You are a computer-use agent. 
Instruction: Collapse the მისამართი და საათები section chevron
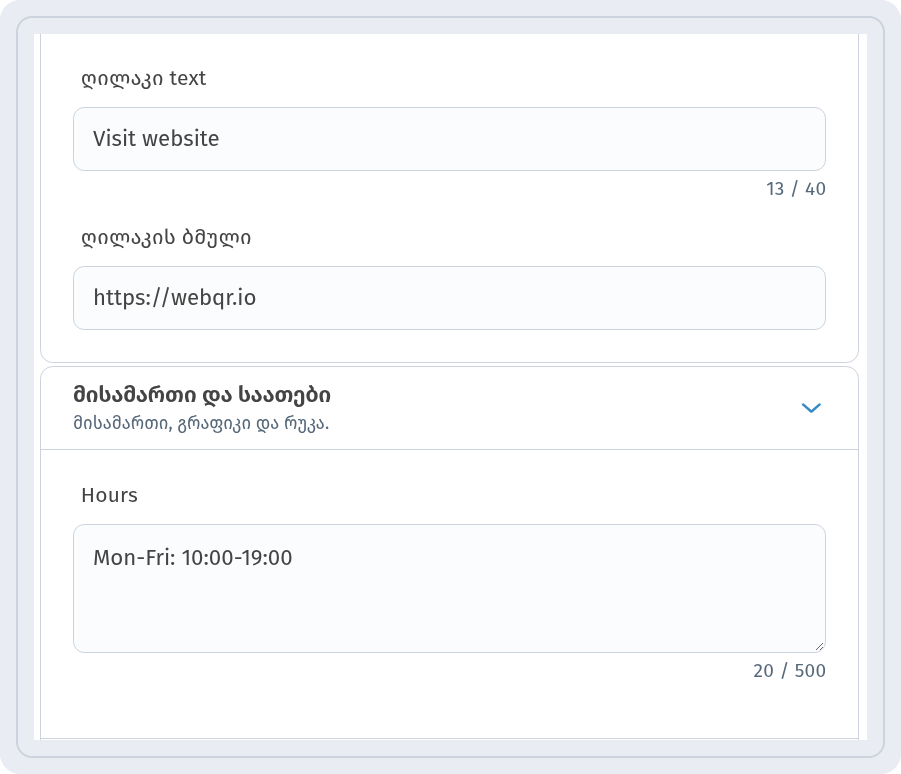811,408
